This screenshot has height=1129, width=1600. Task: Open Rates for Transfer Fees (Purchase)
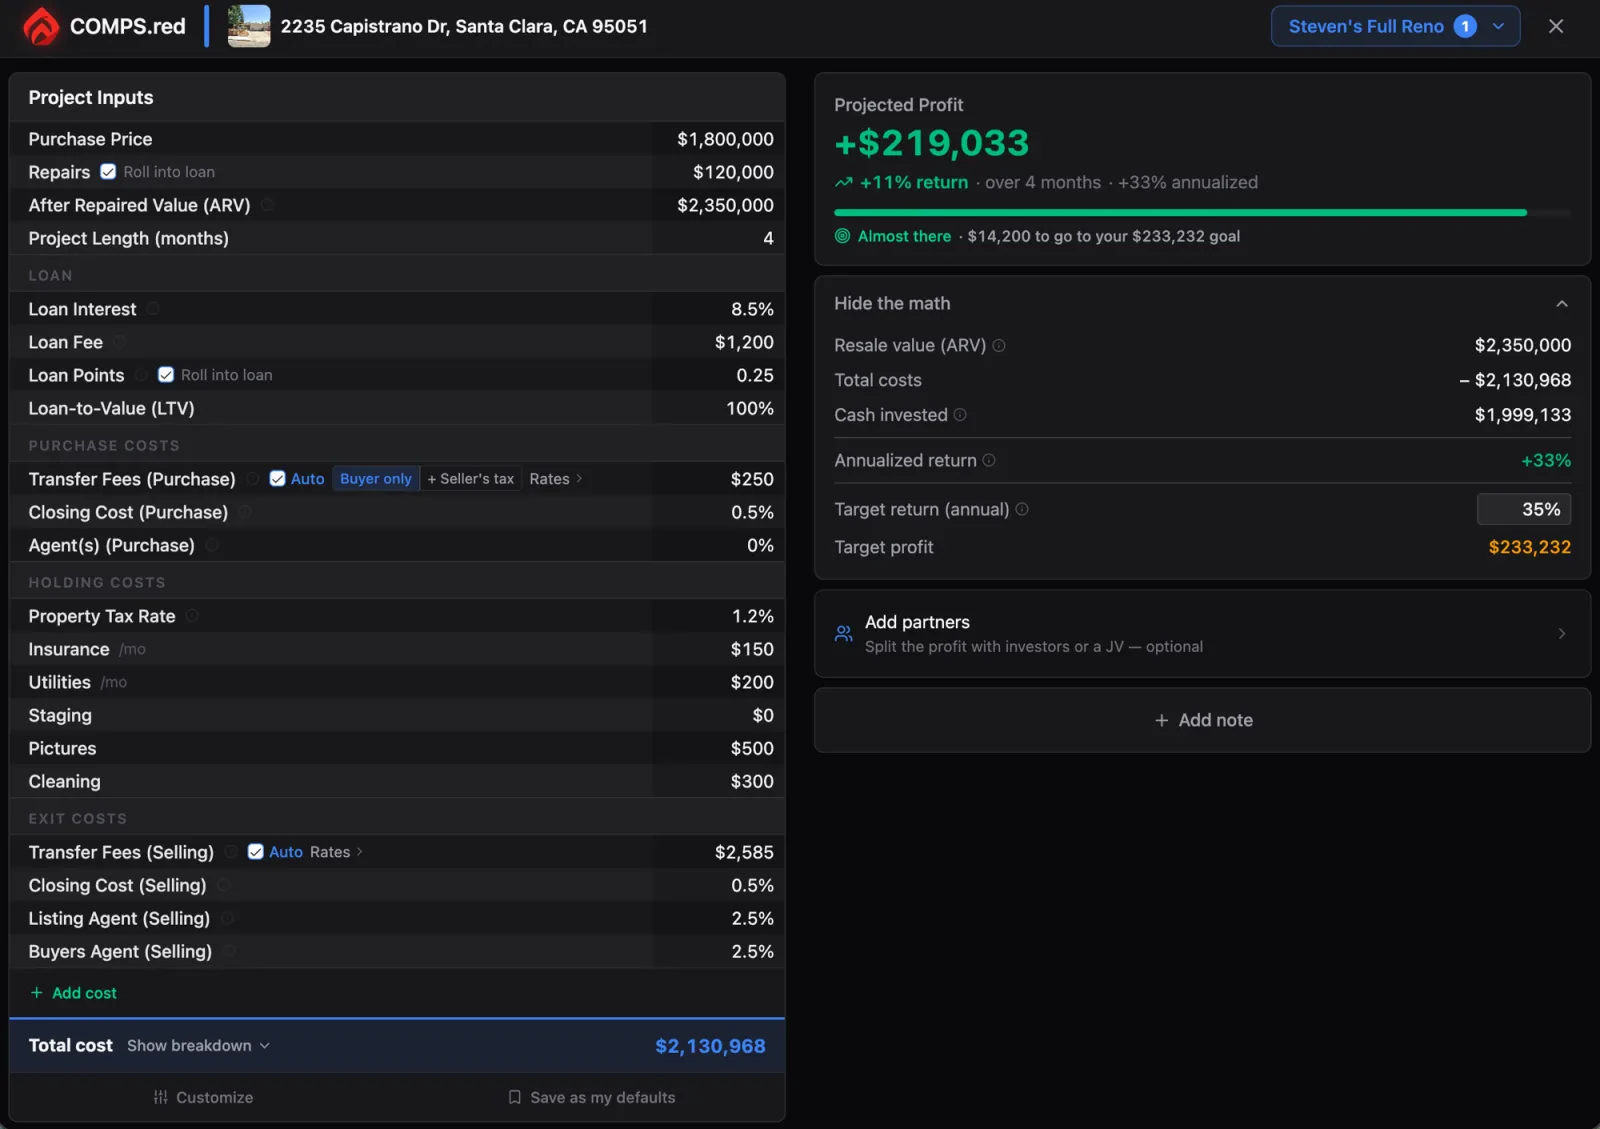tap(555, 479)
